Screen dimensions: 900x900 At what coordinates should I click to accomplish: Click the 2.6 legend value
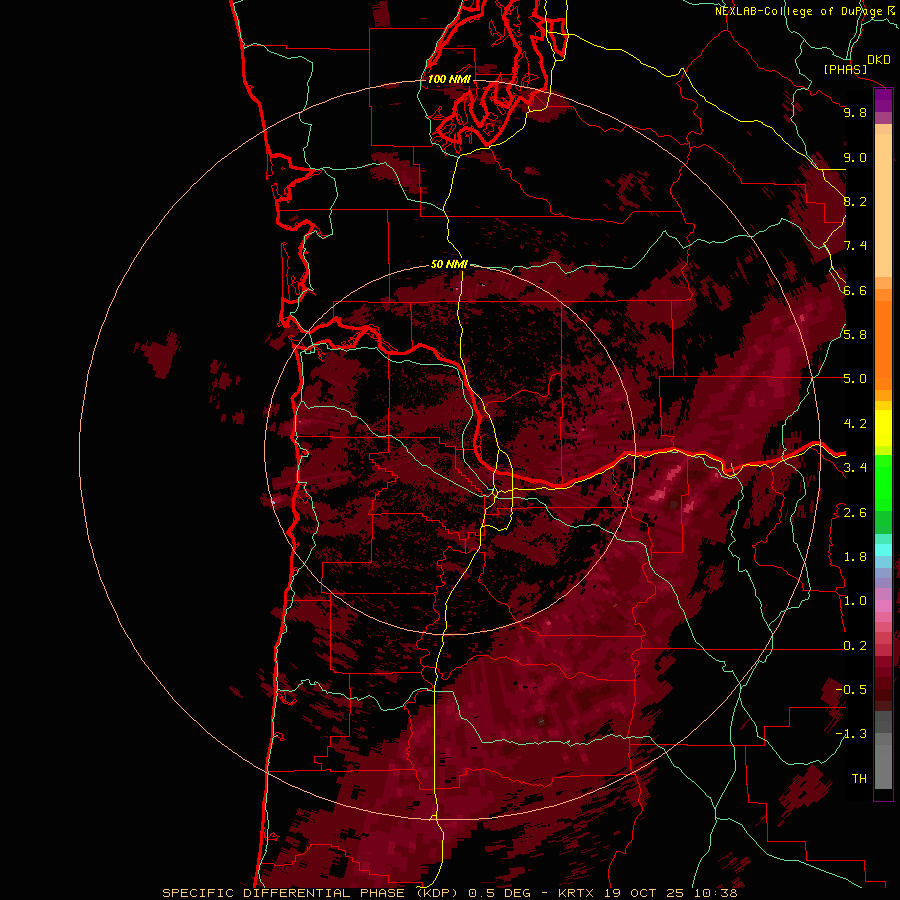(855, 513)
